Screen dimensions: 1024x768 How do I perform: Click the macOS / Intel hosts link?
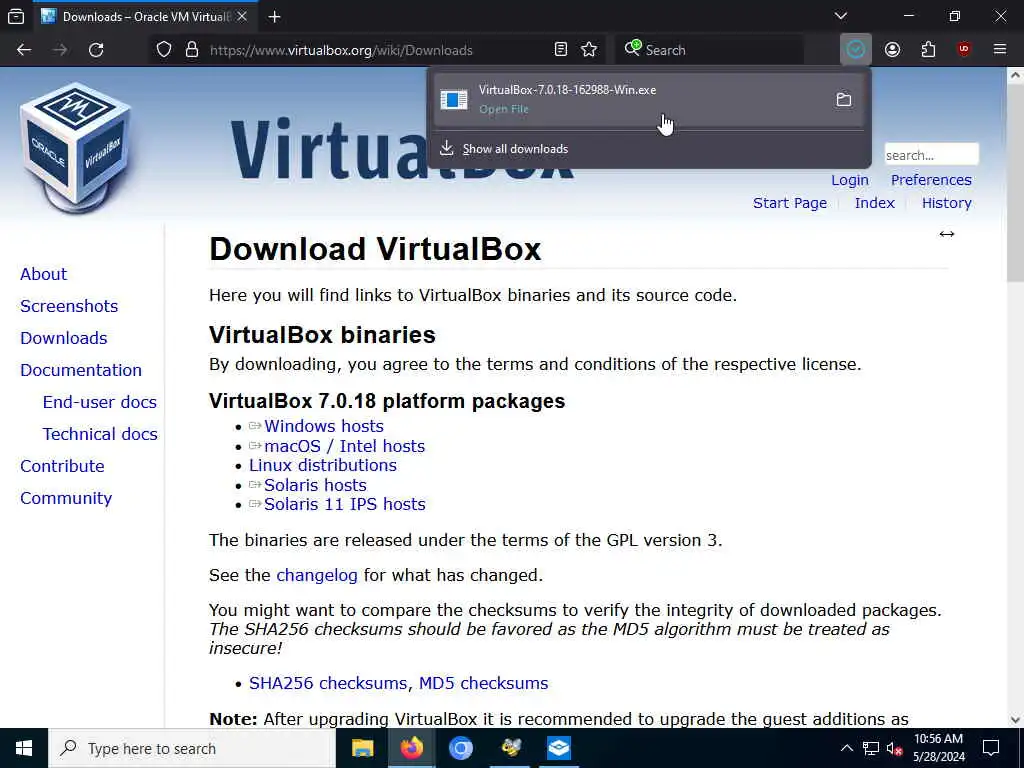[x=344, y=446]
